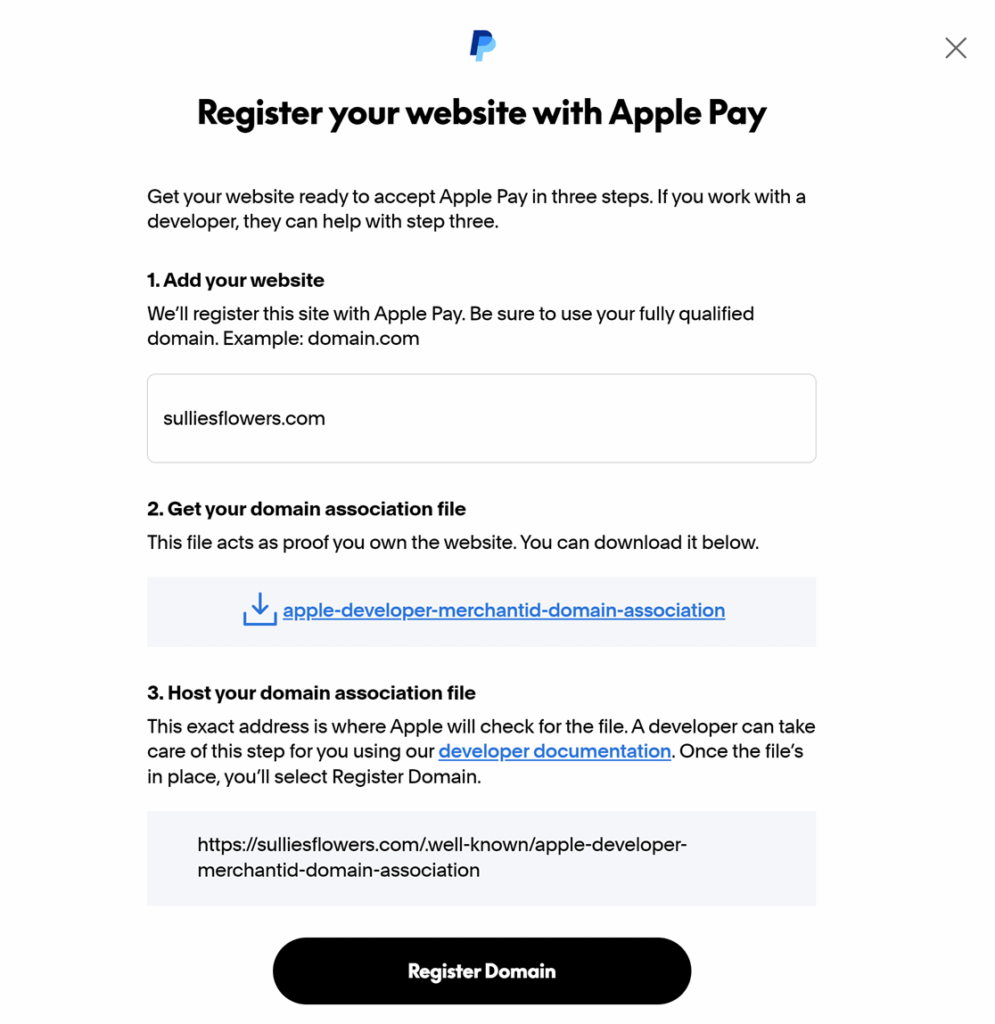Click inside the fully qualified domain text box
The height and width of the screenshot is (1024, 995).
482,418
